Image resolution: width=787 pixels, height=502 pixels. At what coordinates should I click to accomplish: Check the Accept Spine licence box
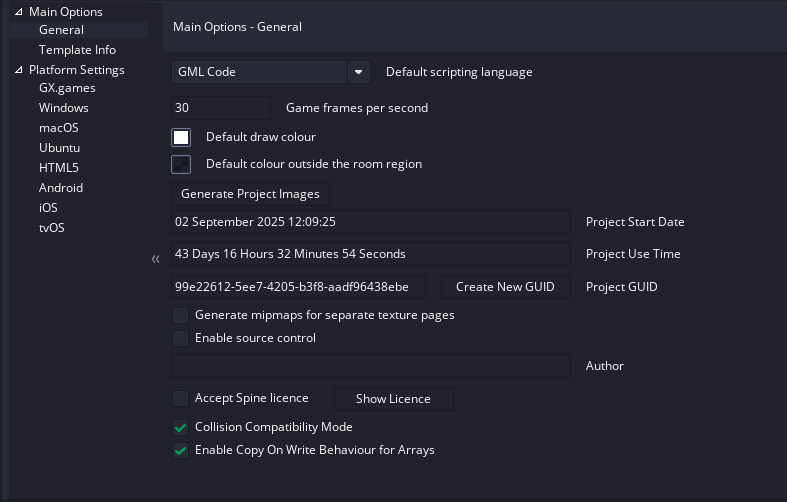[x=180, y=398]
